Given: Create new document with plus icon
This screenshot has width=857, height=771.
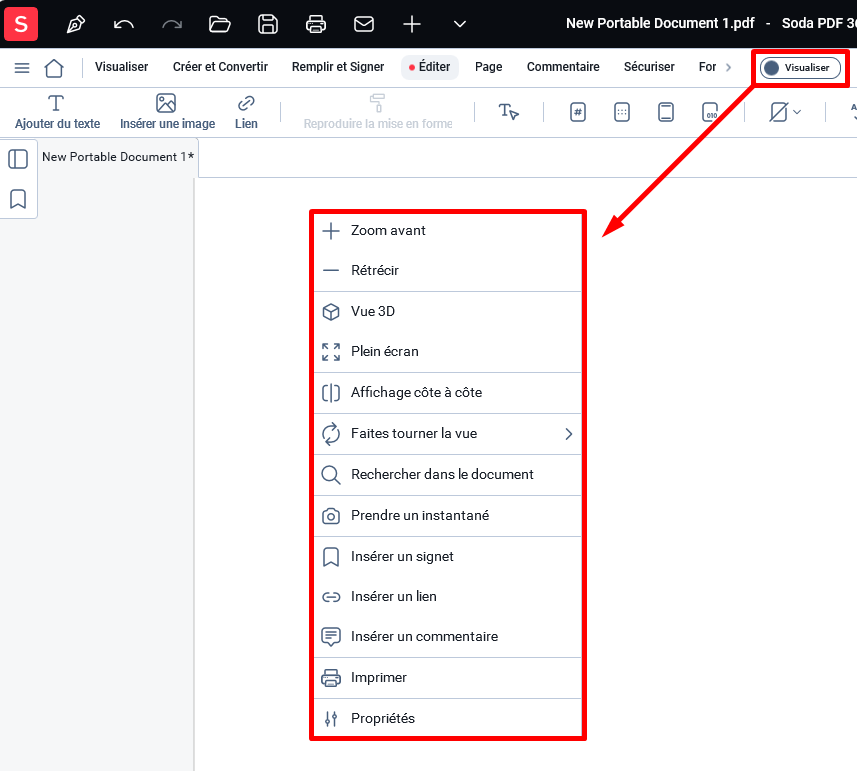Looking at the screenshot, I should click(x=412, y=24).
